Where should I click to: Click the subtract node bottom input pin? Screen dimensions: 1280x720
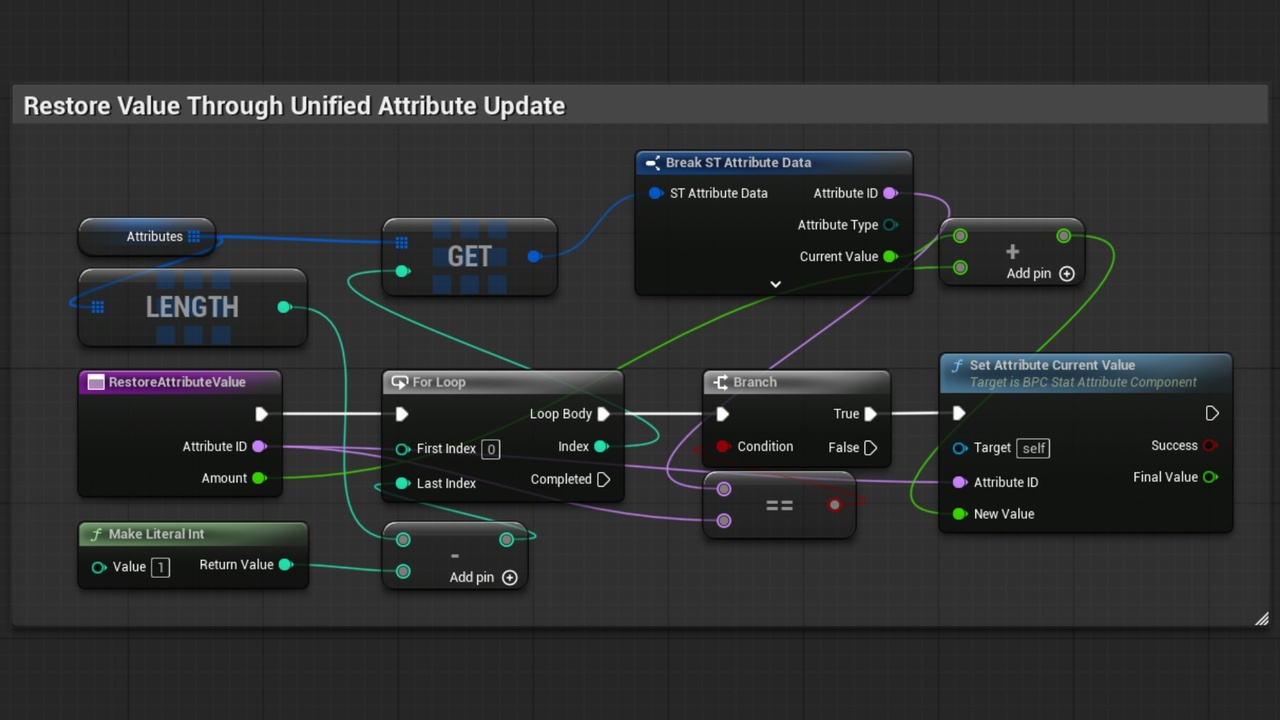(x=403, y=571)
